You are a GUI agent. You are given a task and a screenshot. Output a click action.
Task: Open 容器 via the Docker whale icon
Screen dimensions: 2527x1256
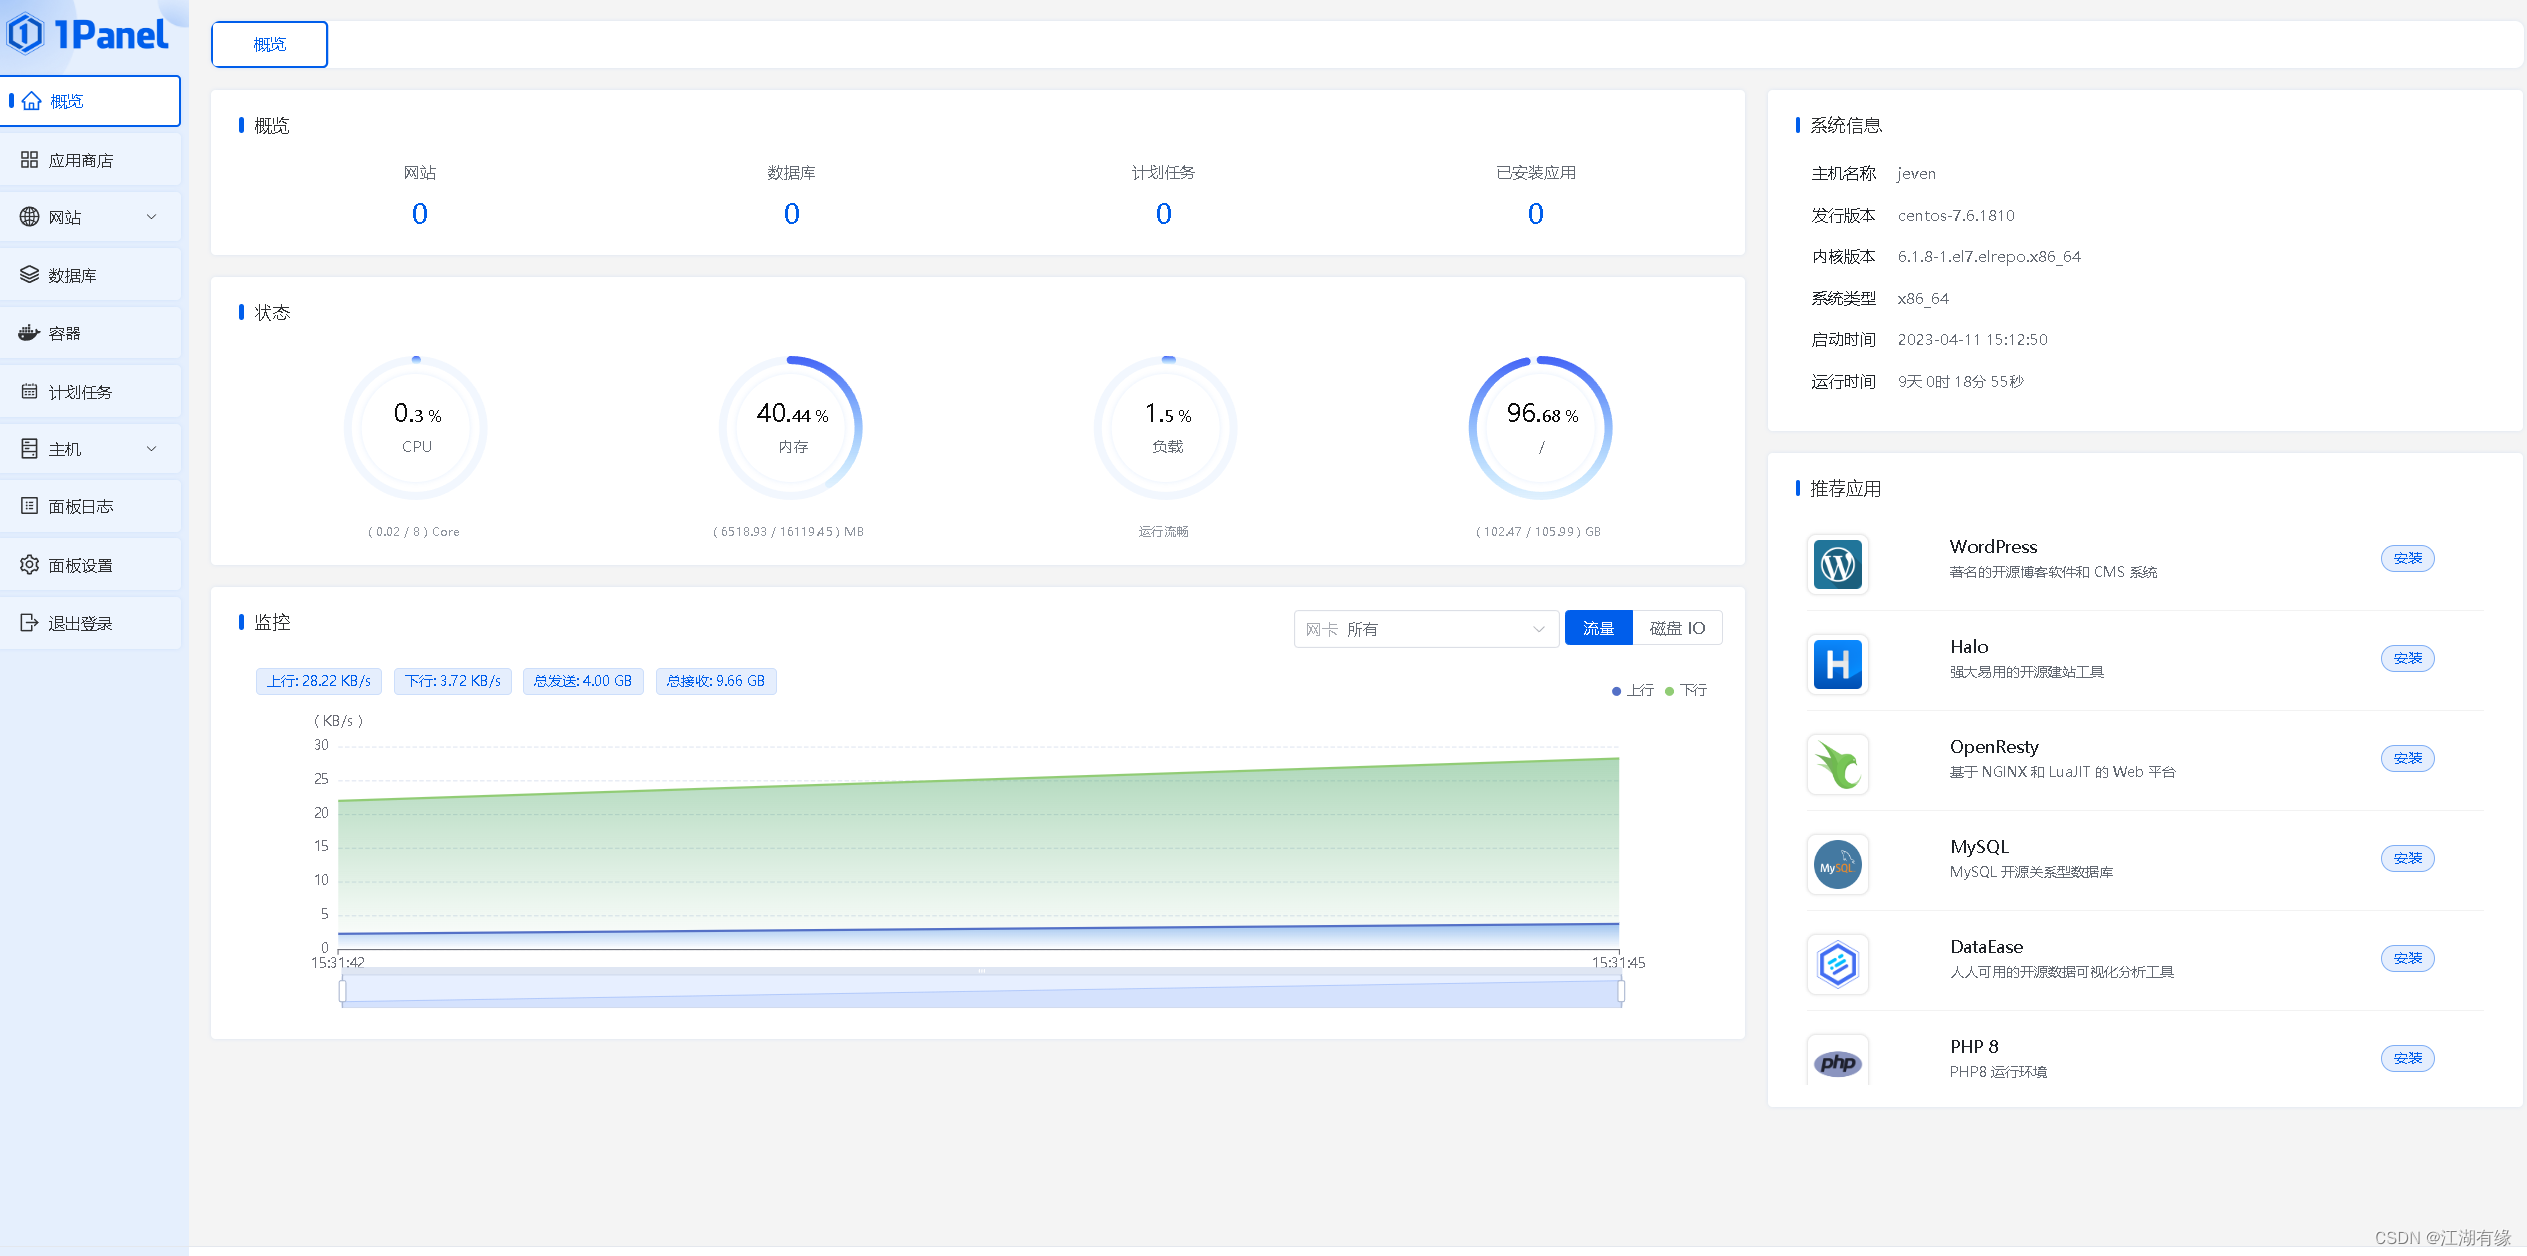(29, 333)
